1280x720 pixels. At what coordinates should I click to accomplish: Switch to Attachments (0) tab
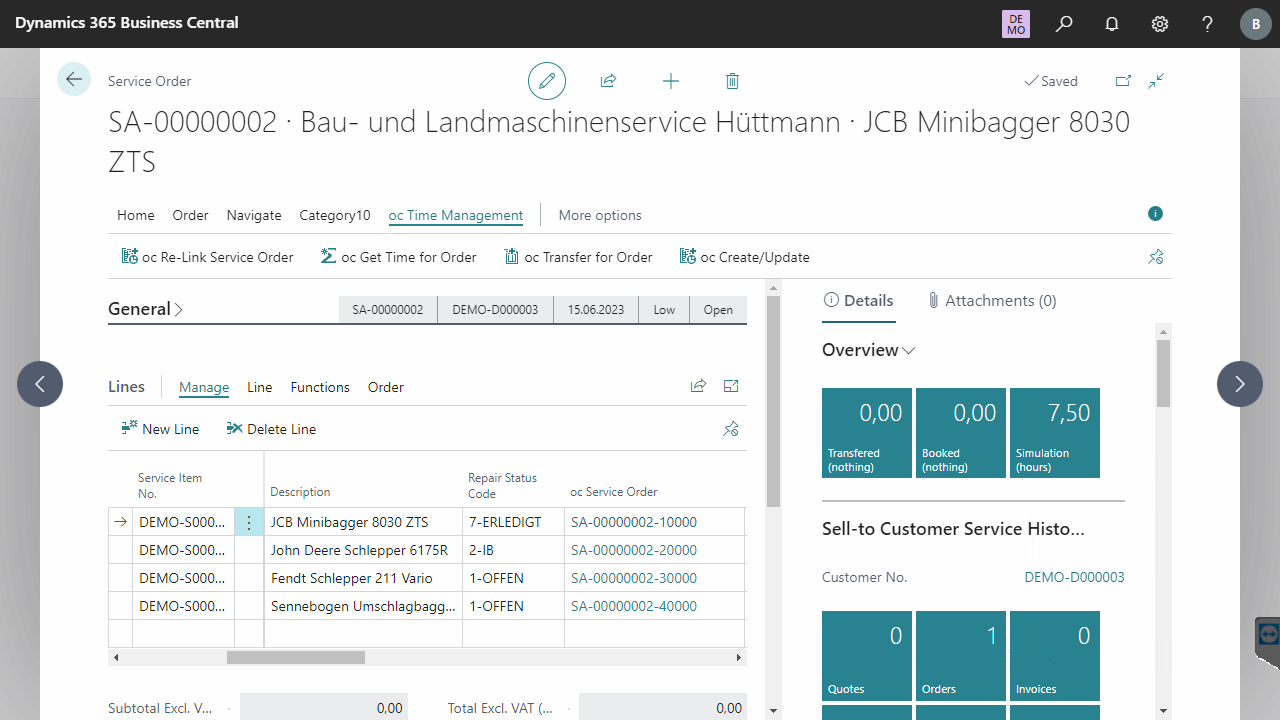[x=991, y=300]
